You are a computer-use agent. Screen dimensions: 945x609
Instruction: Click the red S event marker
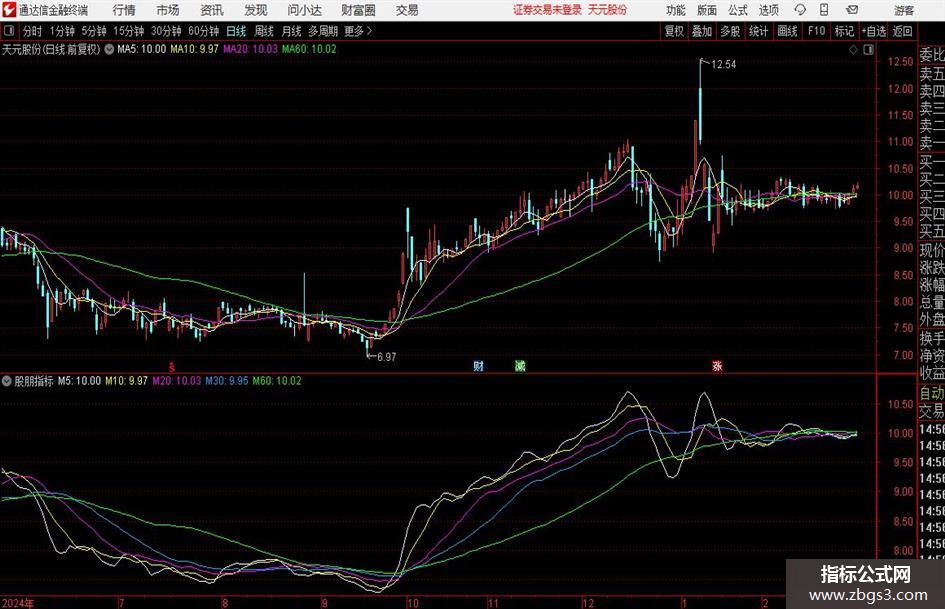pos(172,367)
